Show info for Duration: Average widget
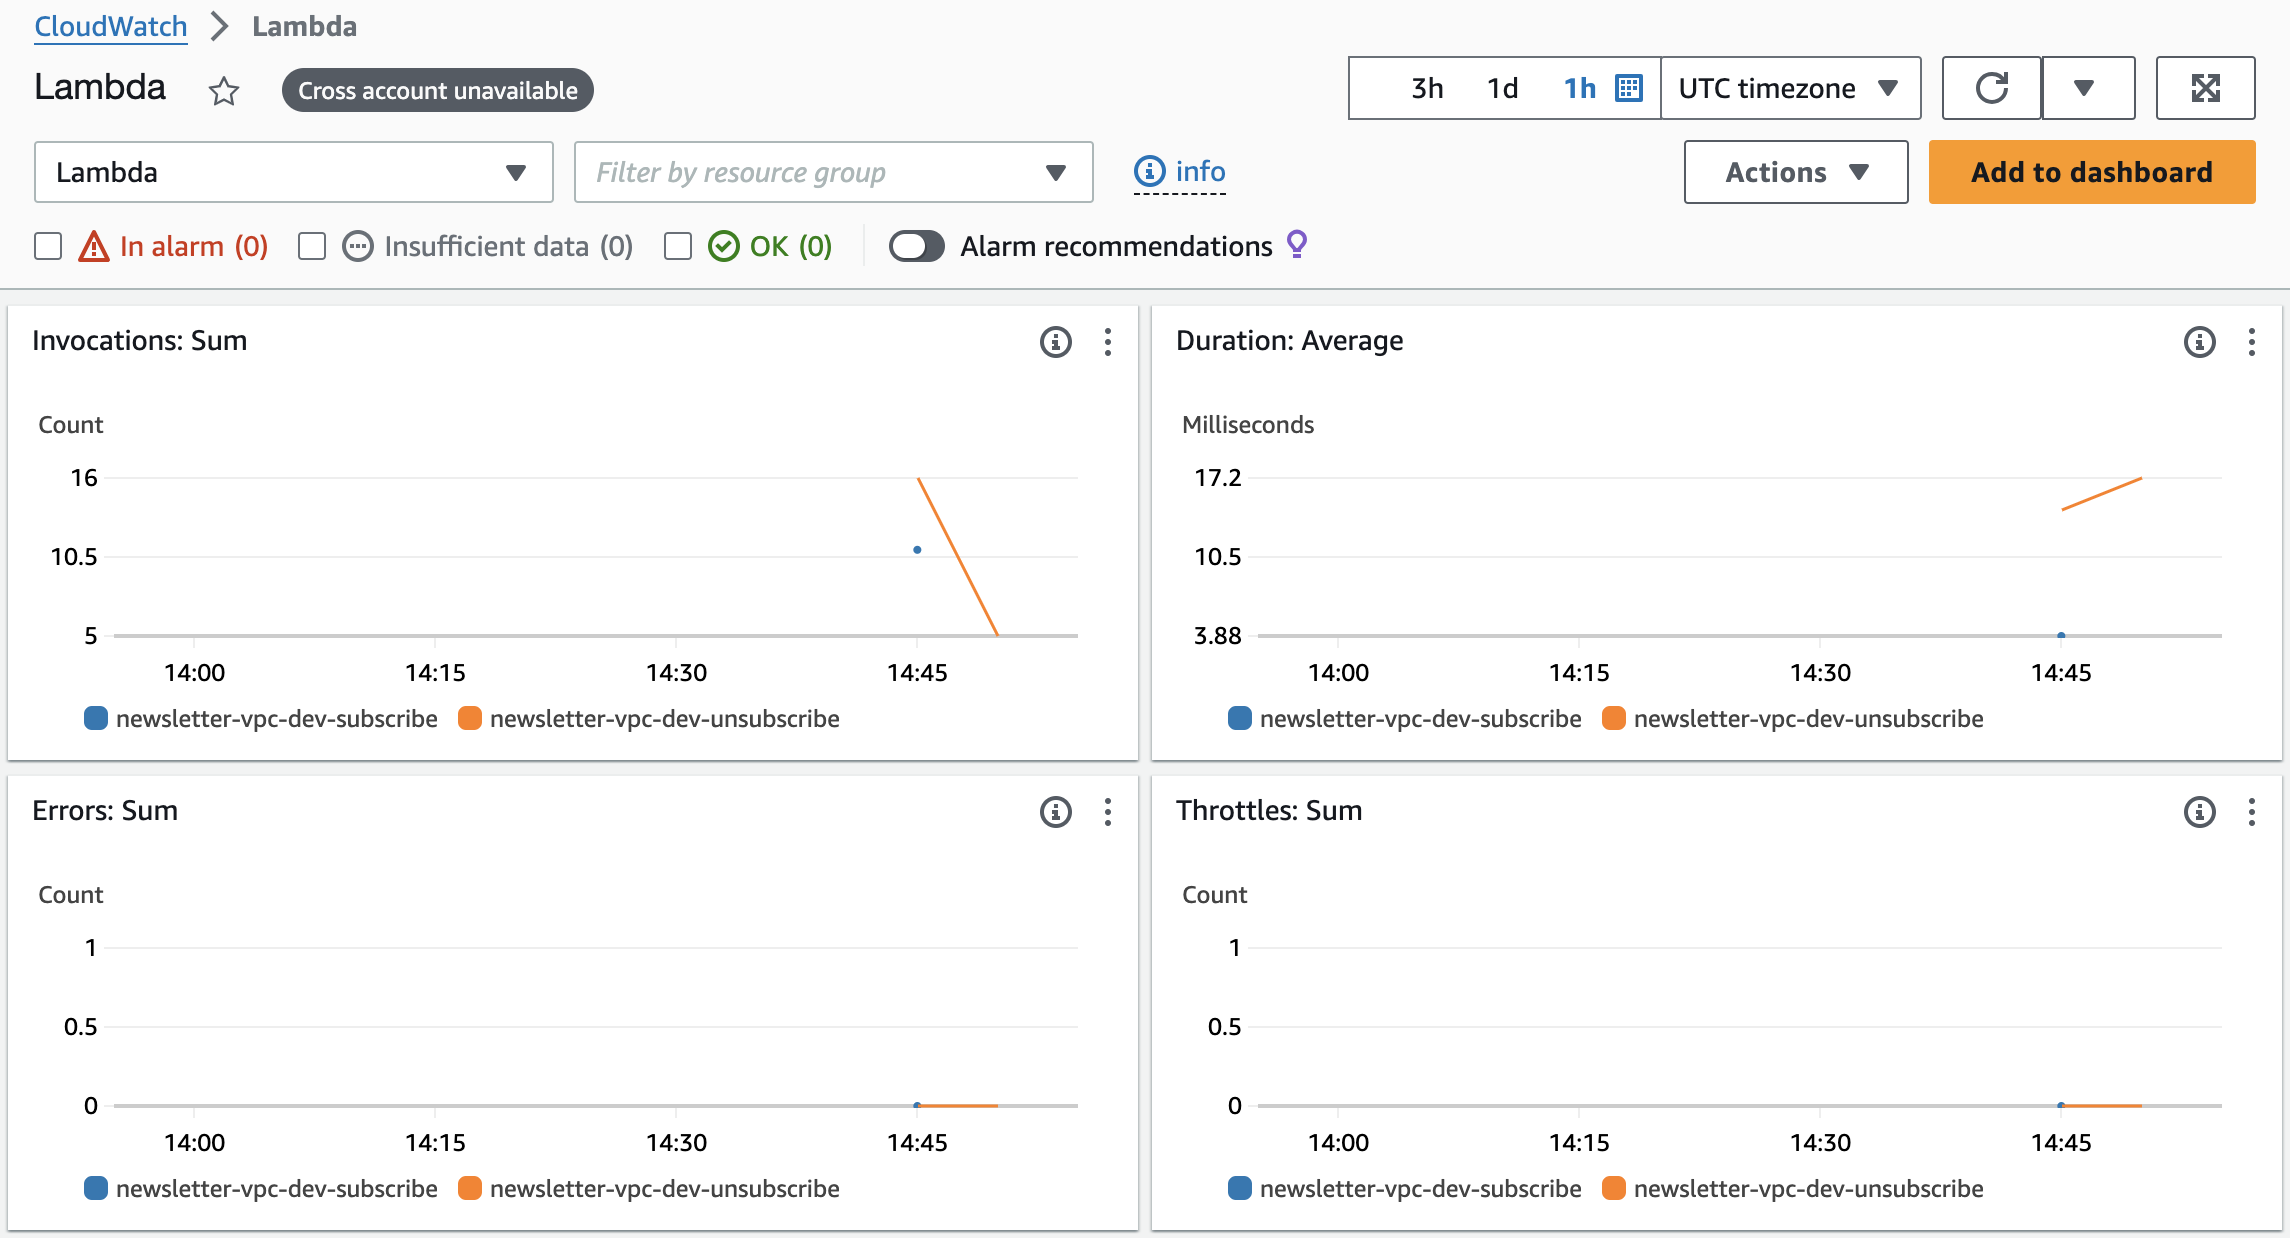The height and width of the screenshot is (1238, 2290). click(x=2199, y=342)
